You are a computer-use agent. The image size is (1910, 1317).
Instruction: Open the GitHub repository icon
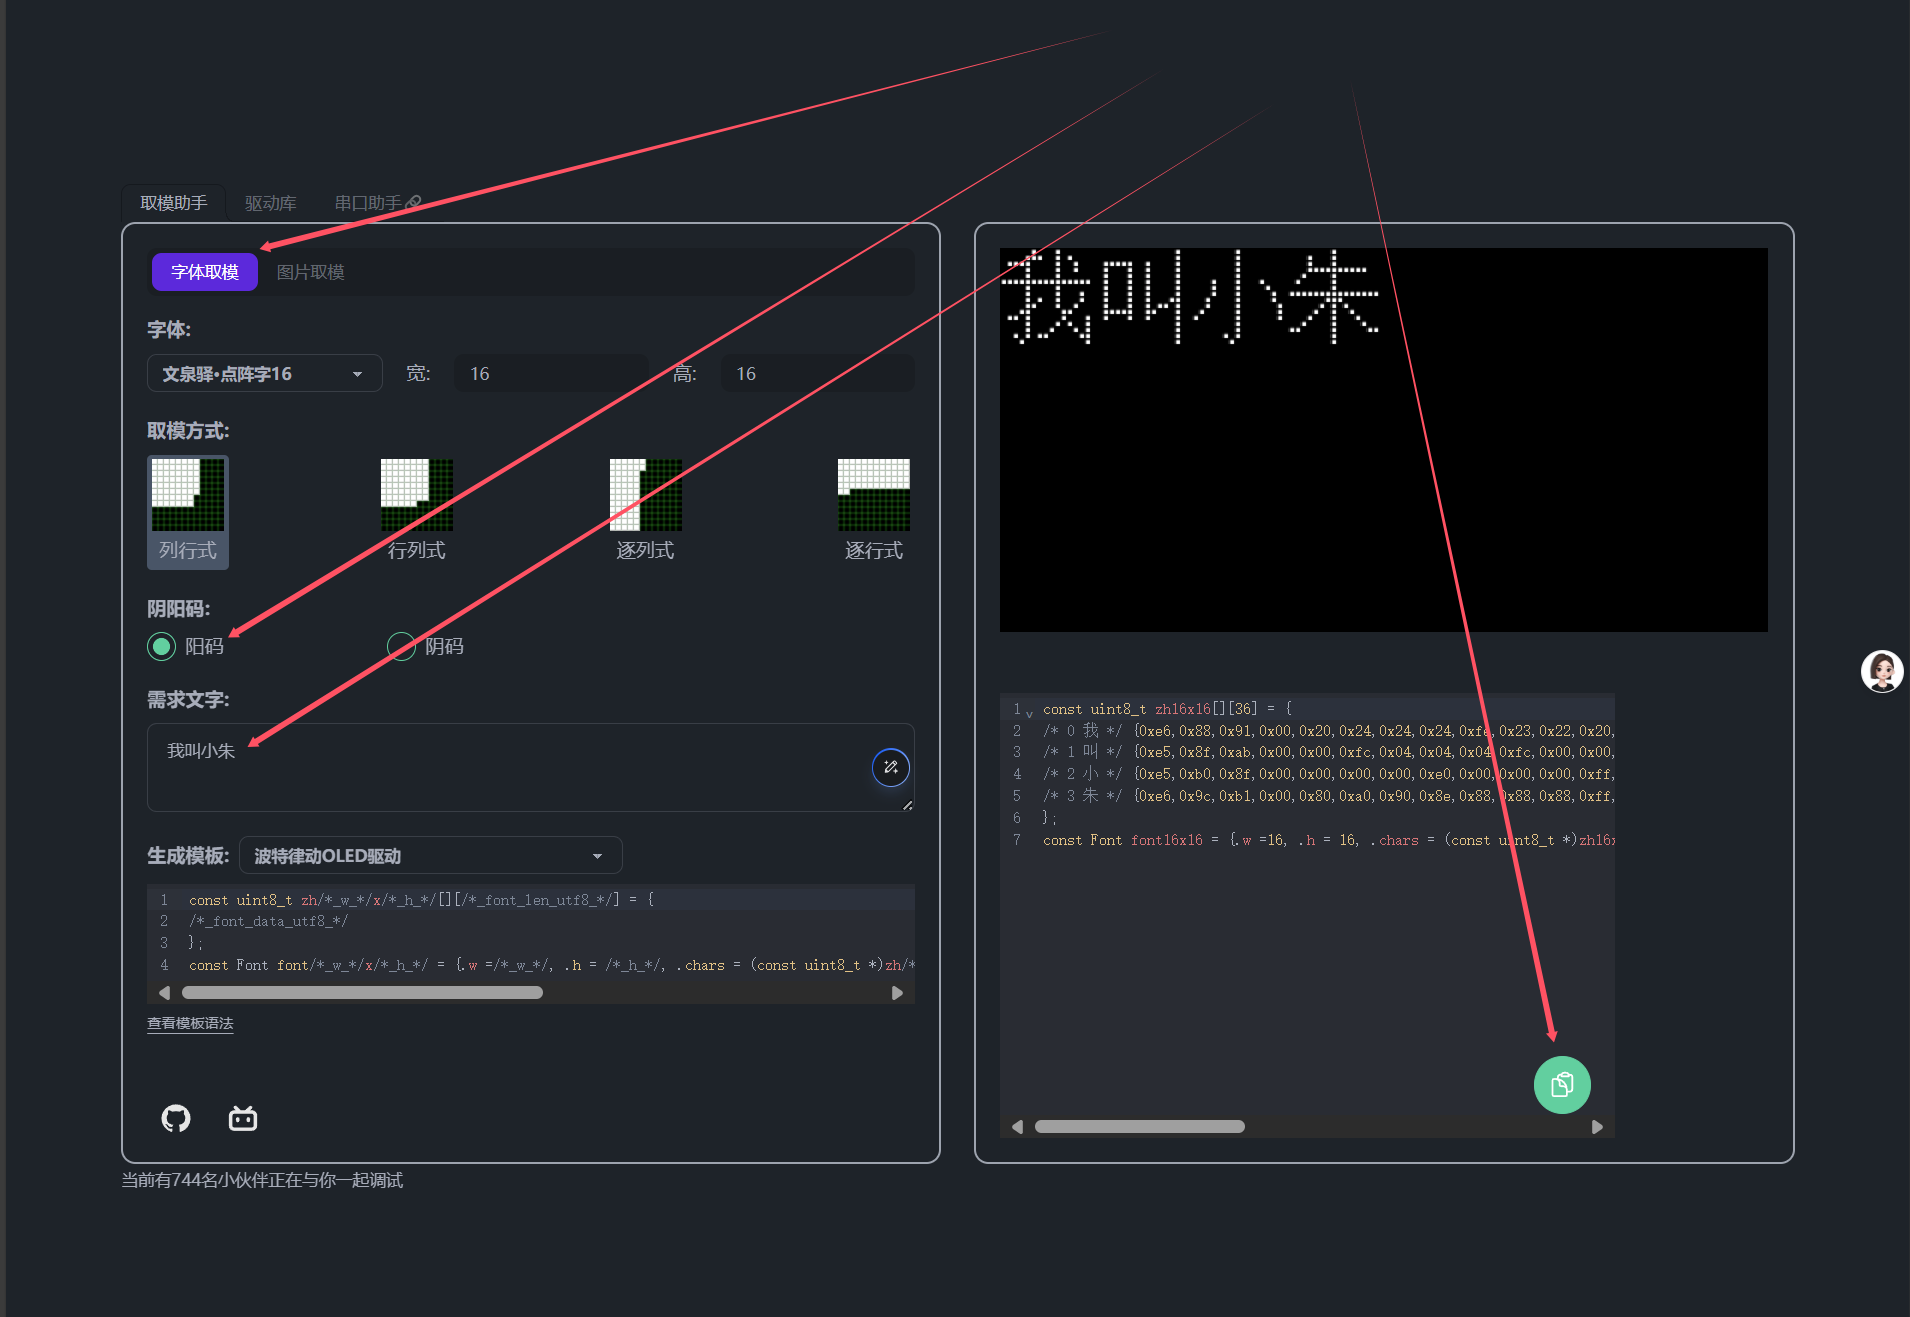pyautogui.click(x=176, y=1118)
